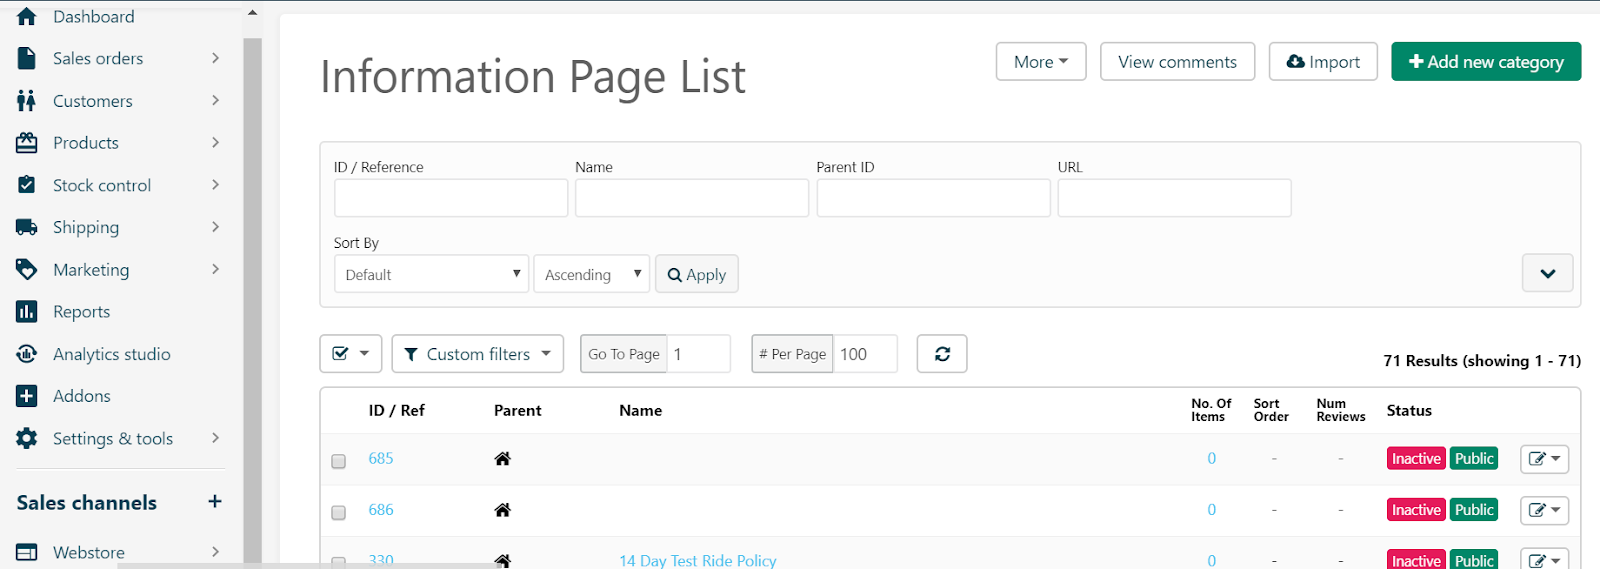Click the home parent icon for row 686
The height and width of the screenshot is (569, 1600).
coord(503,510)
